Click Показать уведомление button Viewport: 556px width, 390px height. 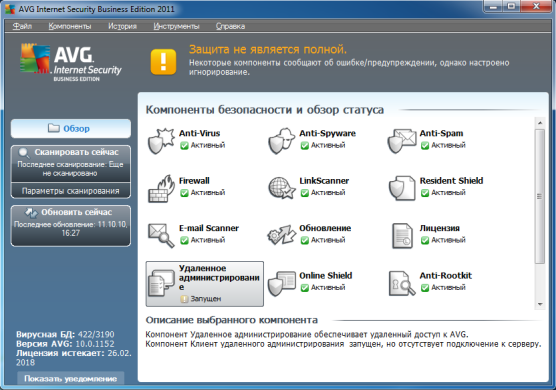[71, 378]
